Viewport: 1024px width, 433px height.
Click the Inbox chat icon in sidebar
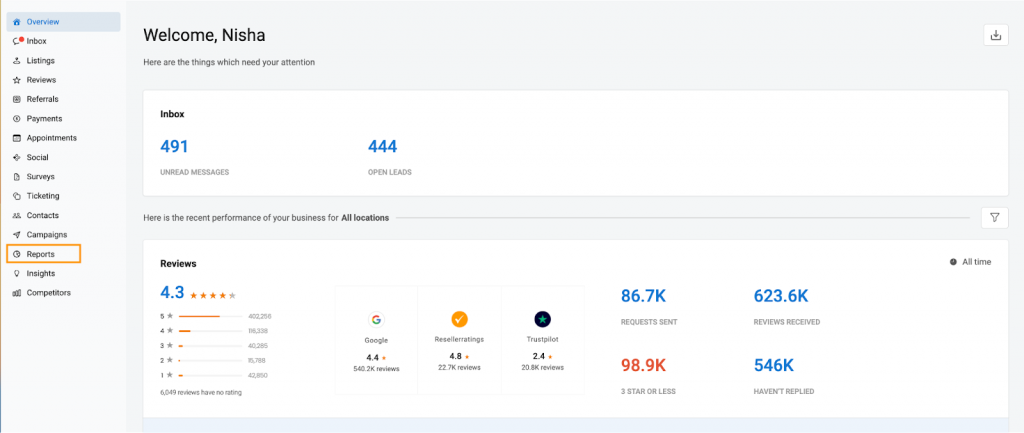17,41
